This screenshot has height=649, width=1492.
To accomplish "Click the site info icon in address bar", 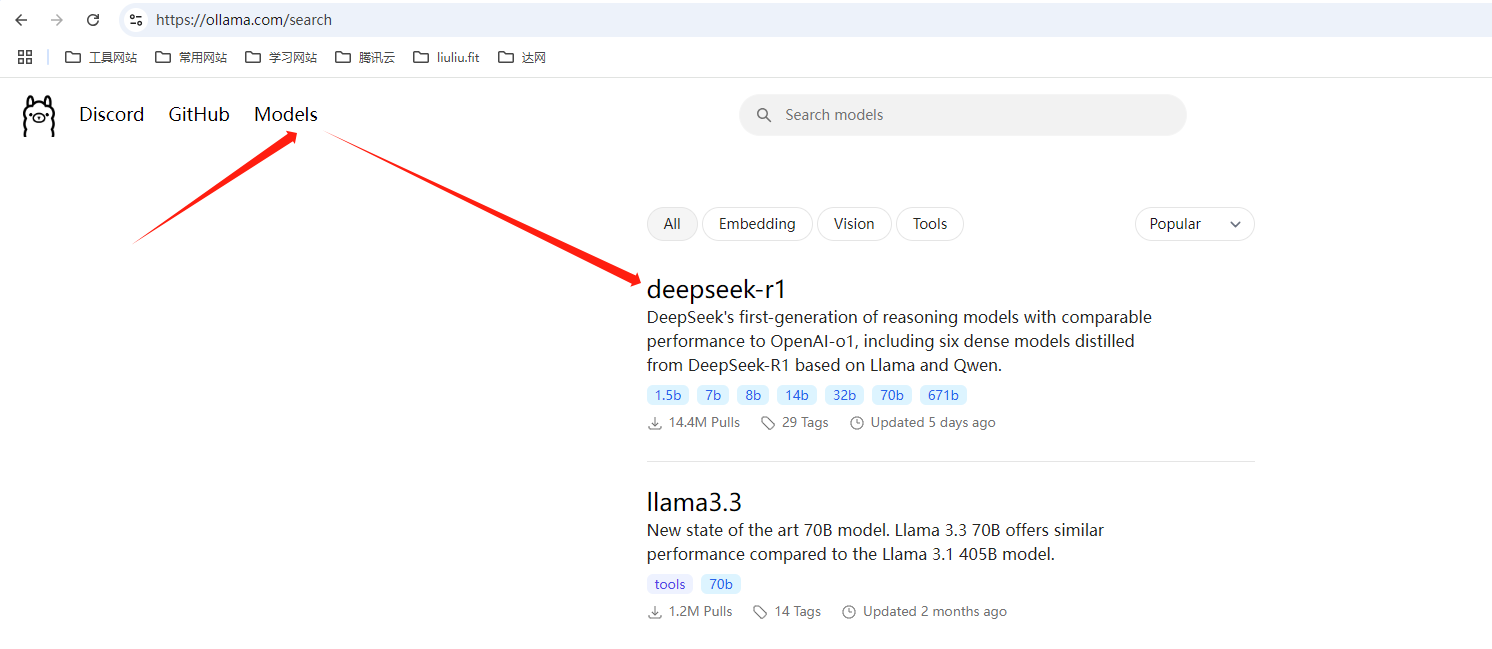I will [136, 20].
